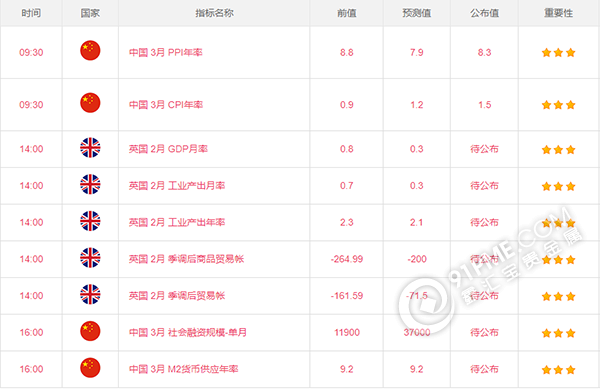This screenshot has width=600, height=390.
Task: Select the 重要性 column header
Action: coord(559,13)
